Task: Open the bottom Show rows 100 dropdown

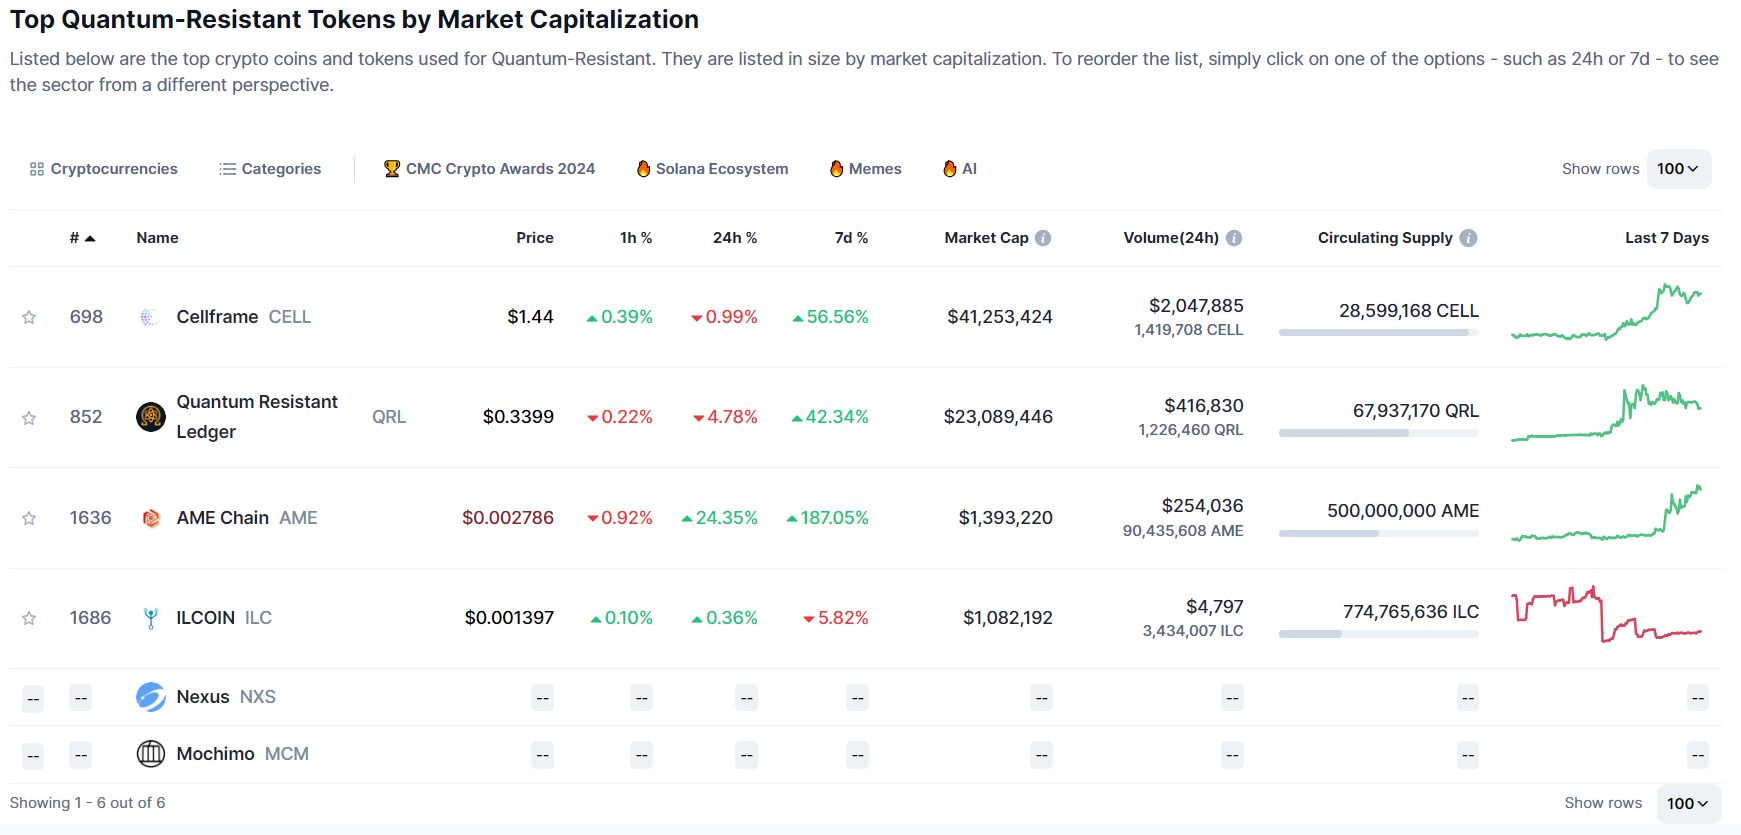Action: [1687, 803]
